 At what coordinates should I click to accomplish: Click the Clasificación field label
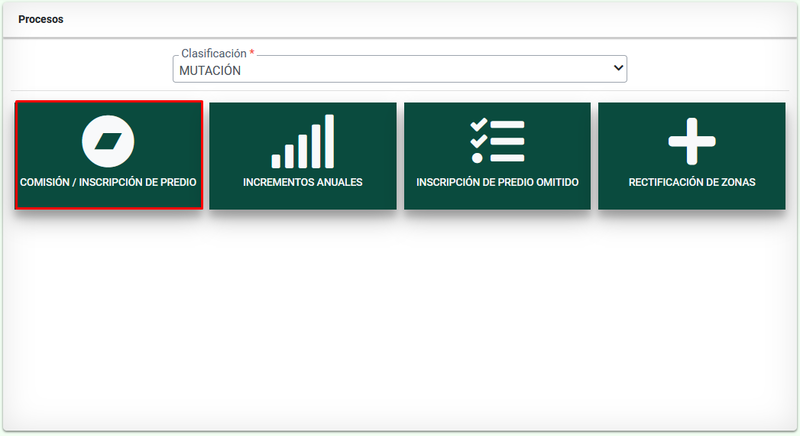[213, 52]
